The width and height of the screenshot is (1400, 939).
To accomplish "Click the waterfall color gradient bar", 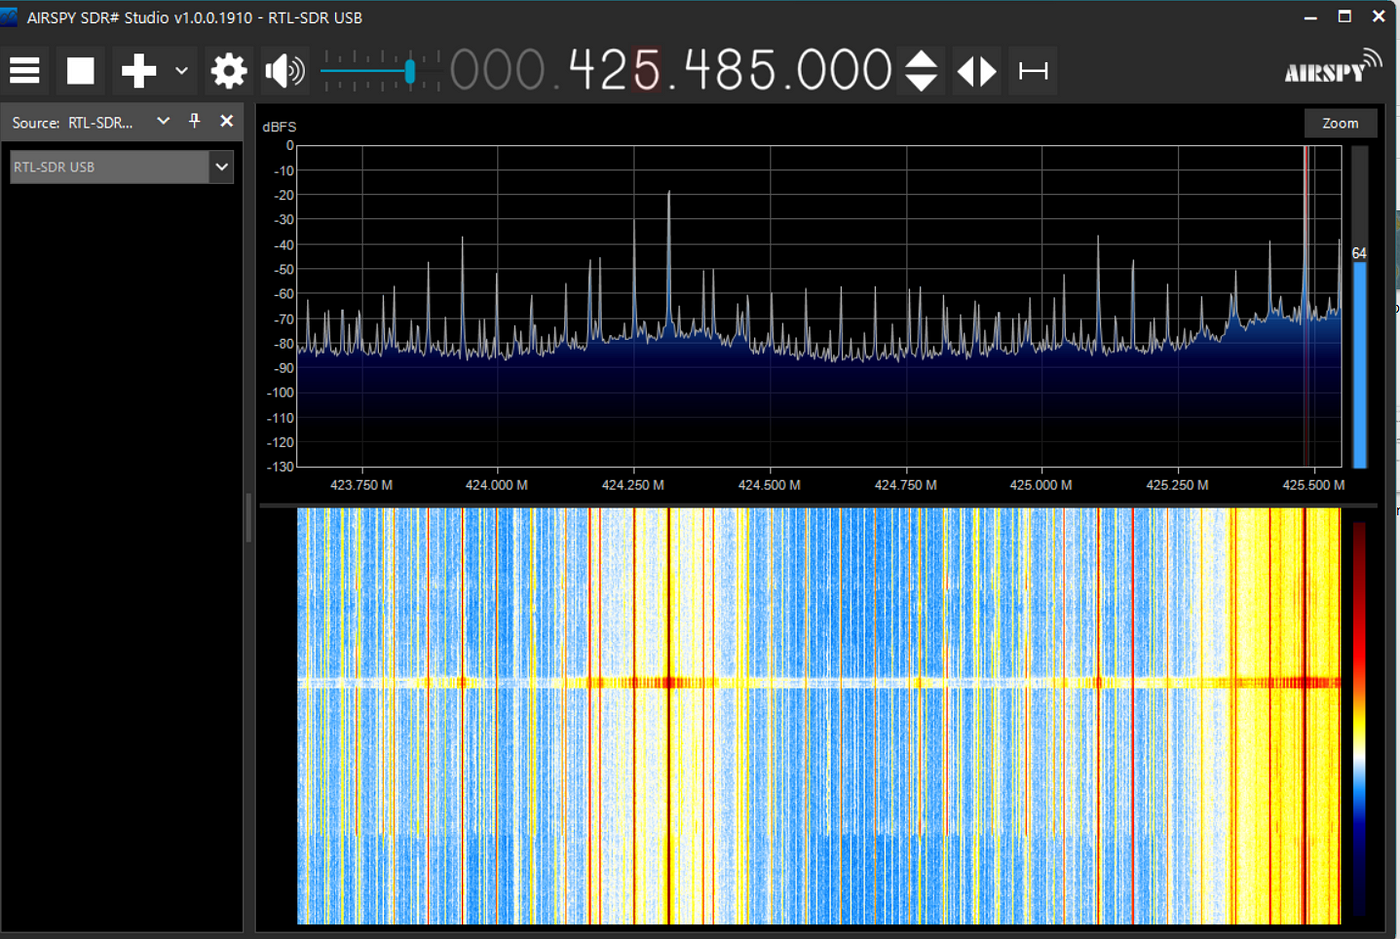I will (1359, 718).
